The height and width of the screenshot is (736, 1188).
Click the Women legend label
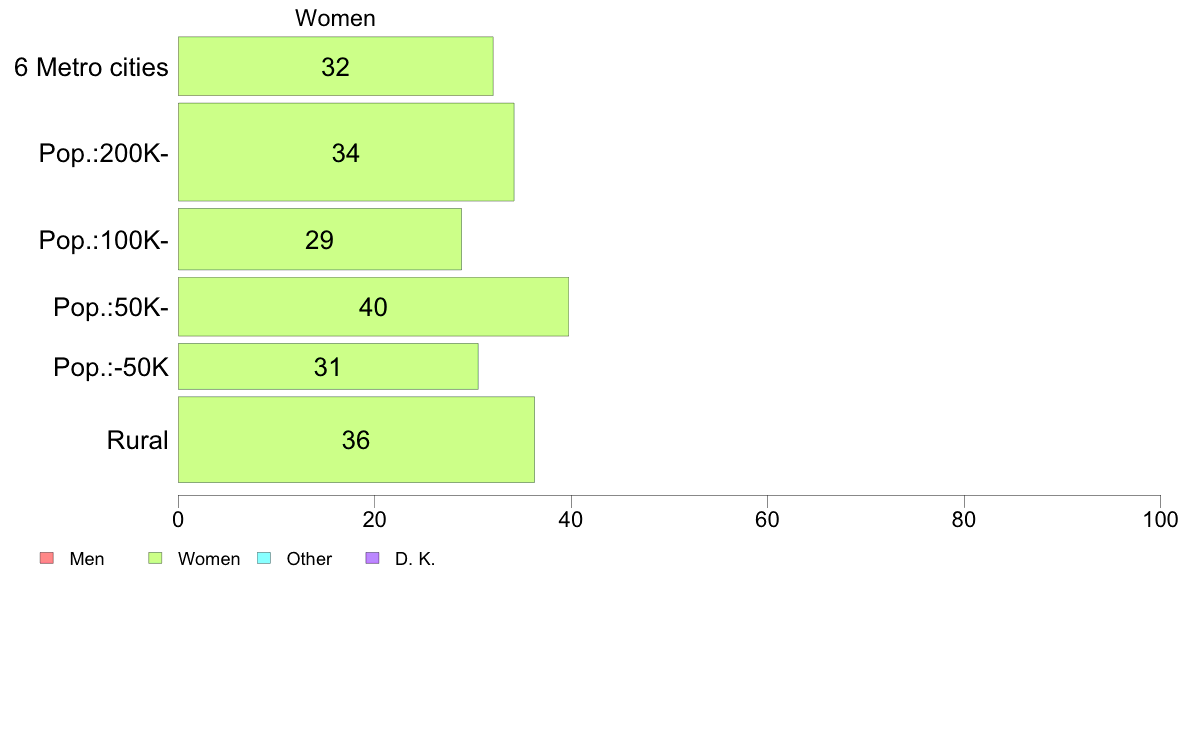[x=208, y=559]
